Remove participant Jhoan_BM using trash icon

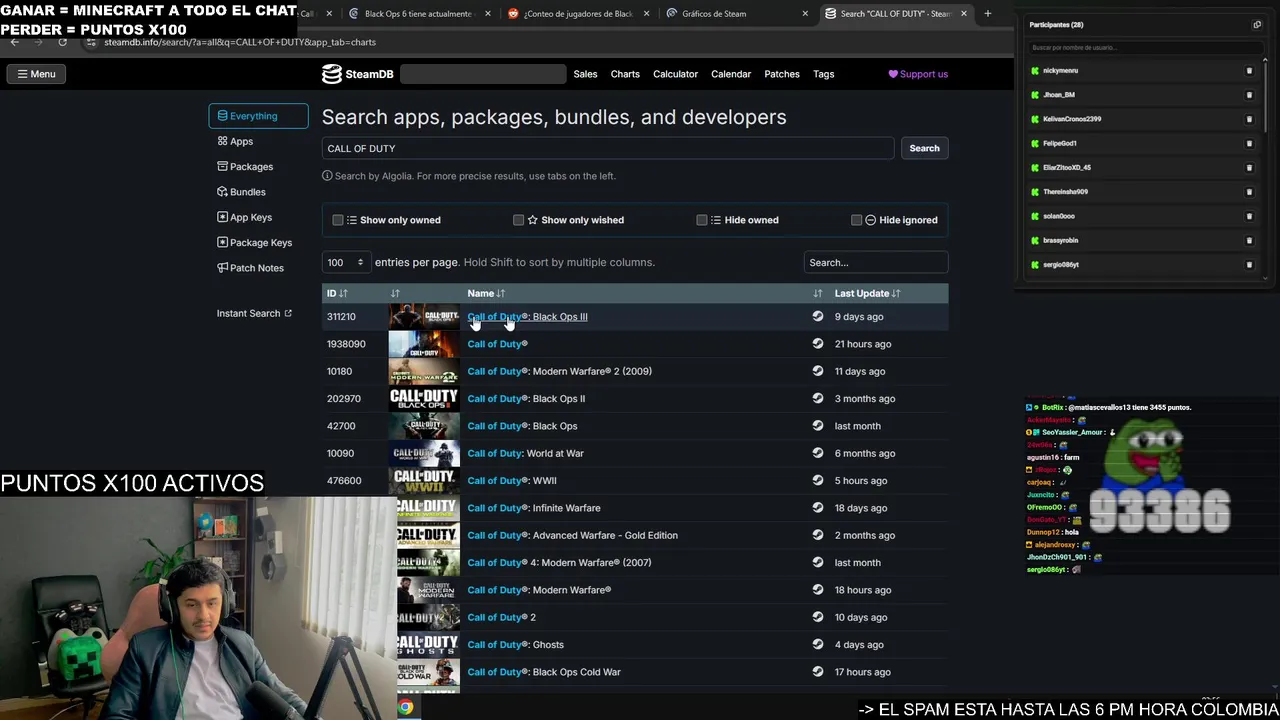tap(1249, 95)
